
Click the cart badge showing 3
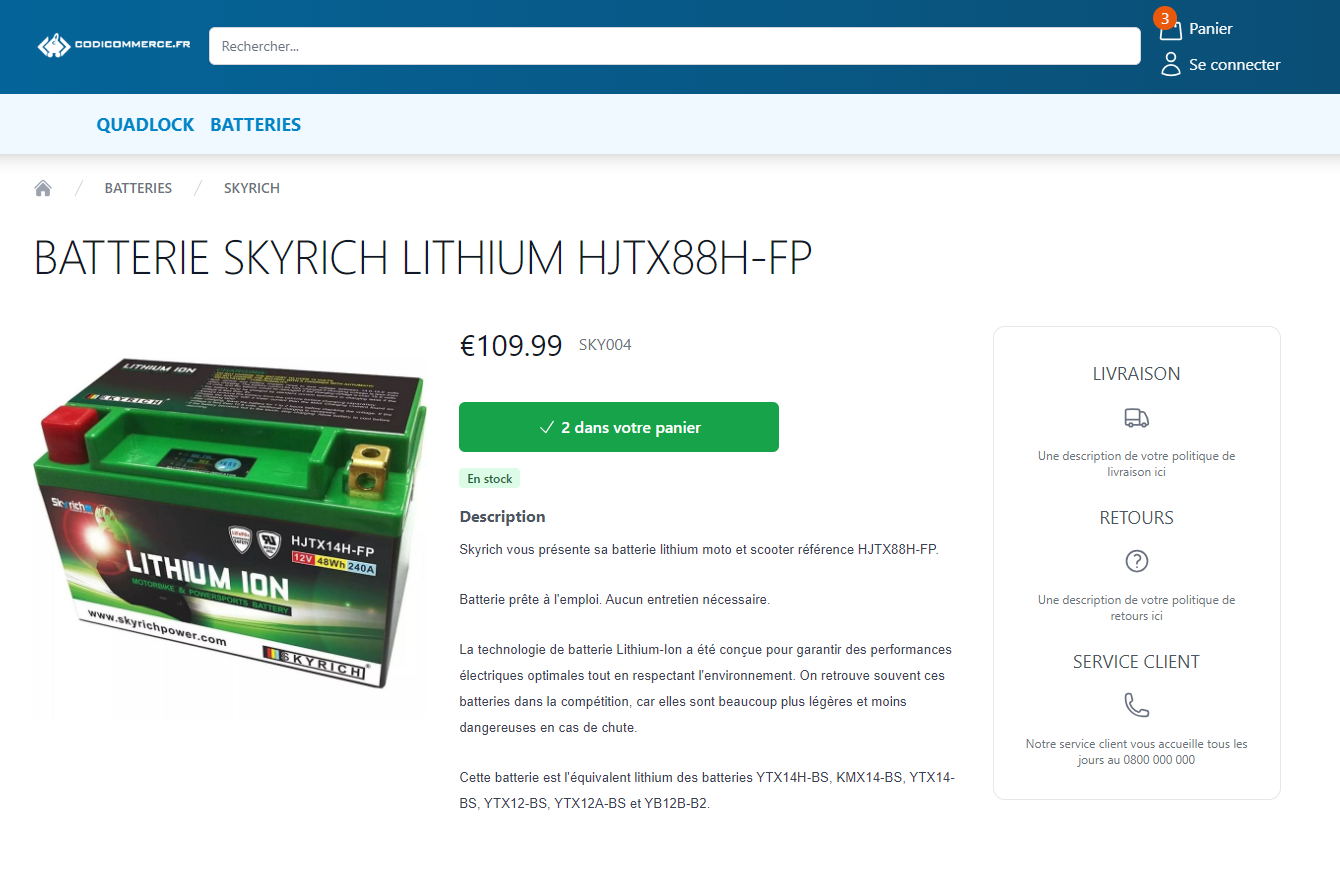tap(1165, 18)
